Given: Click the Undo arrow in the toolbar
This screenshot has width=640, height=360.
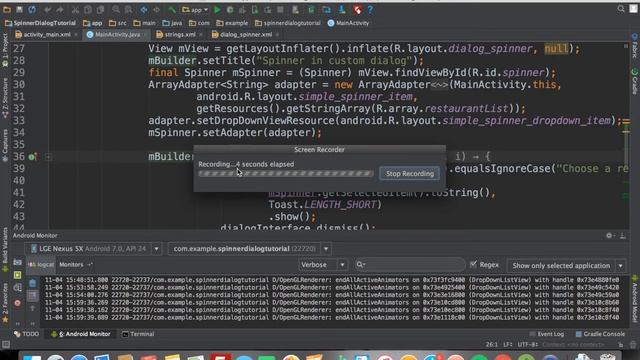Looking at the screenshot, I should click(x=48, y=9).
